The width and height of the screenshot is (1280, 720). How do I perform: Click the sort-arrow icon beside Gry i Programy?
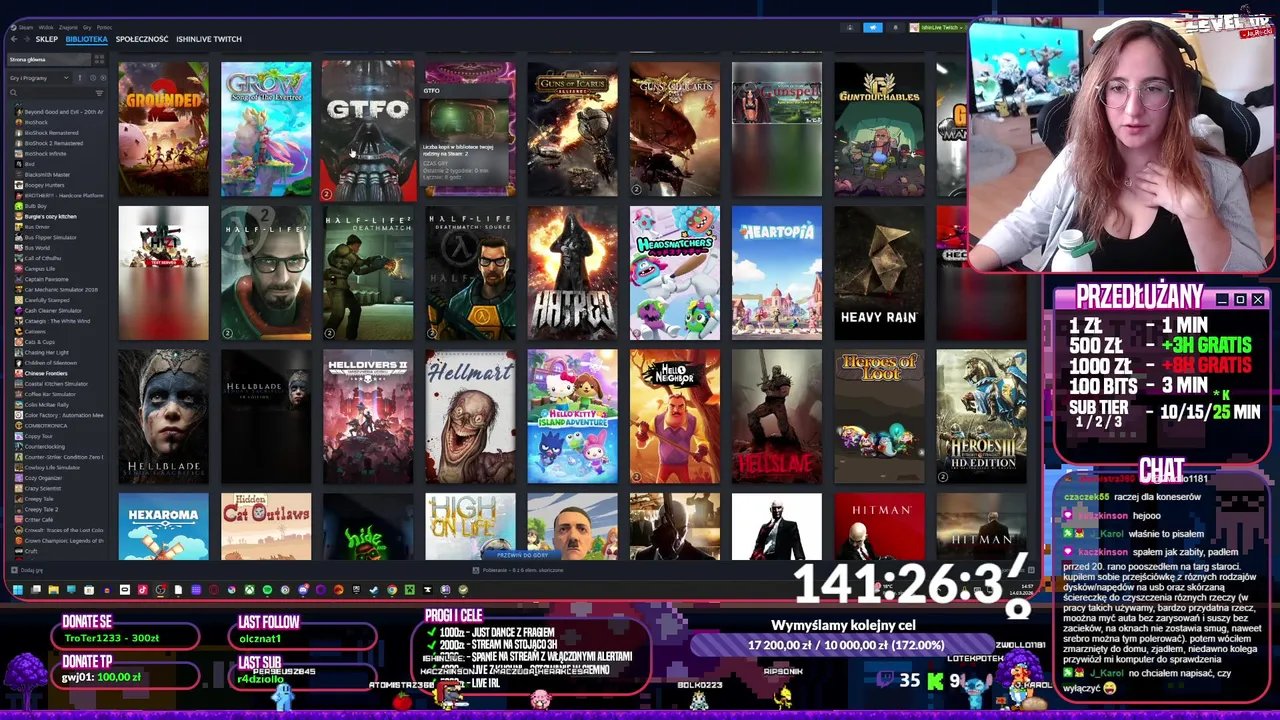point(80,78)
